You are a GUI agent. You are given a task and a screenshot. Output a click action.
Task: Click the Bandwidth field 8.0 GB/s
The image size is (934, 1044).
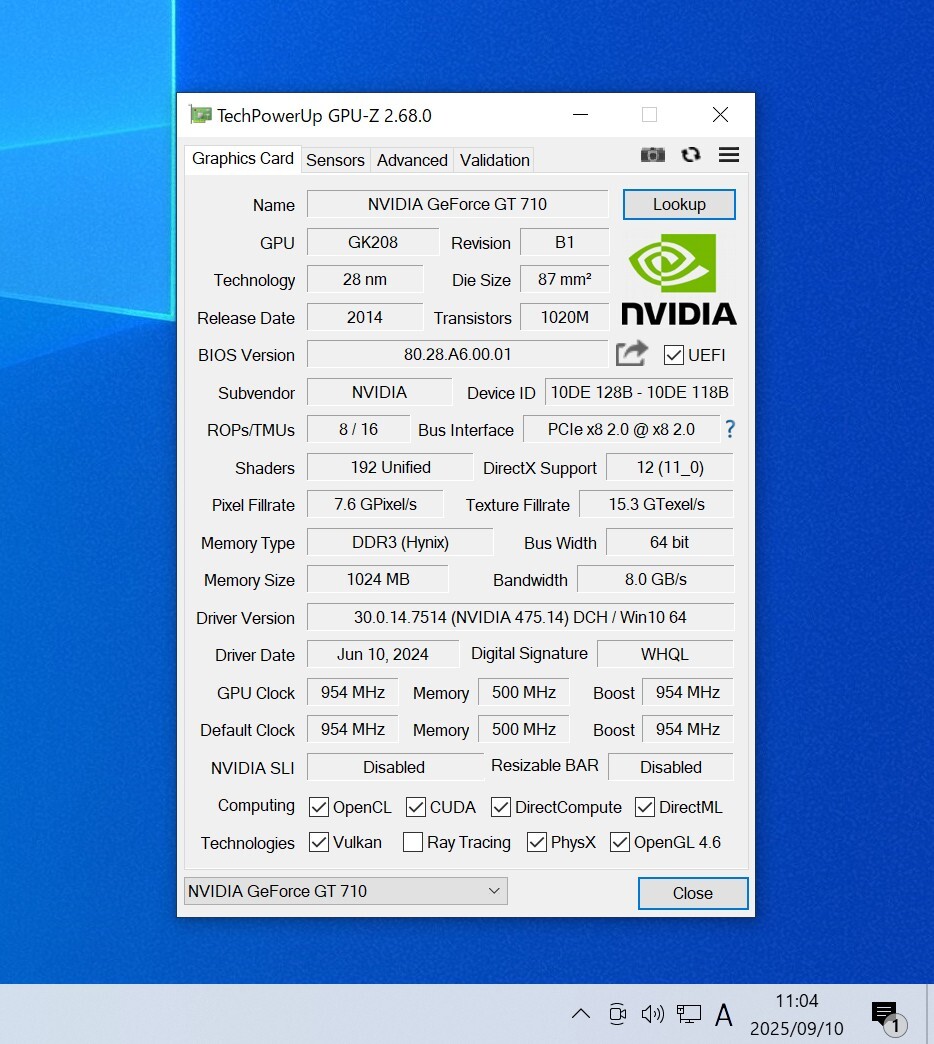coord(656,579)
